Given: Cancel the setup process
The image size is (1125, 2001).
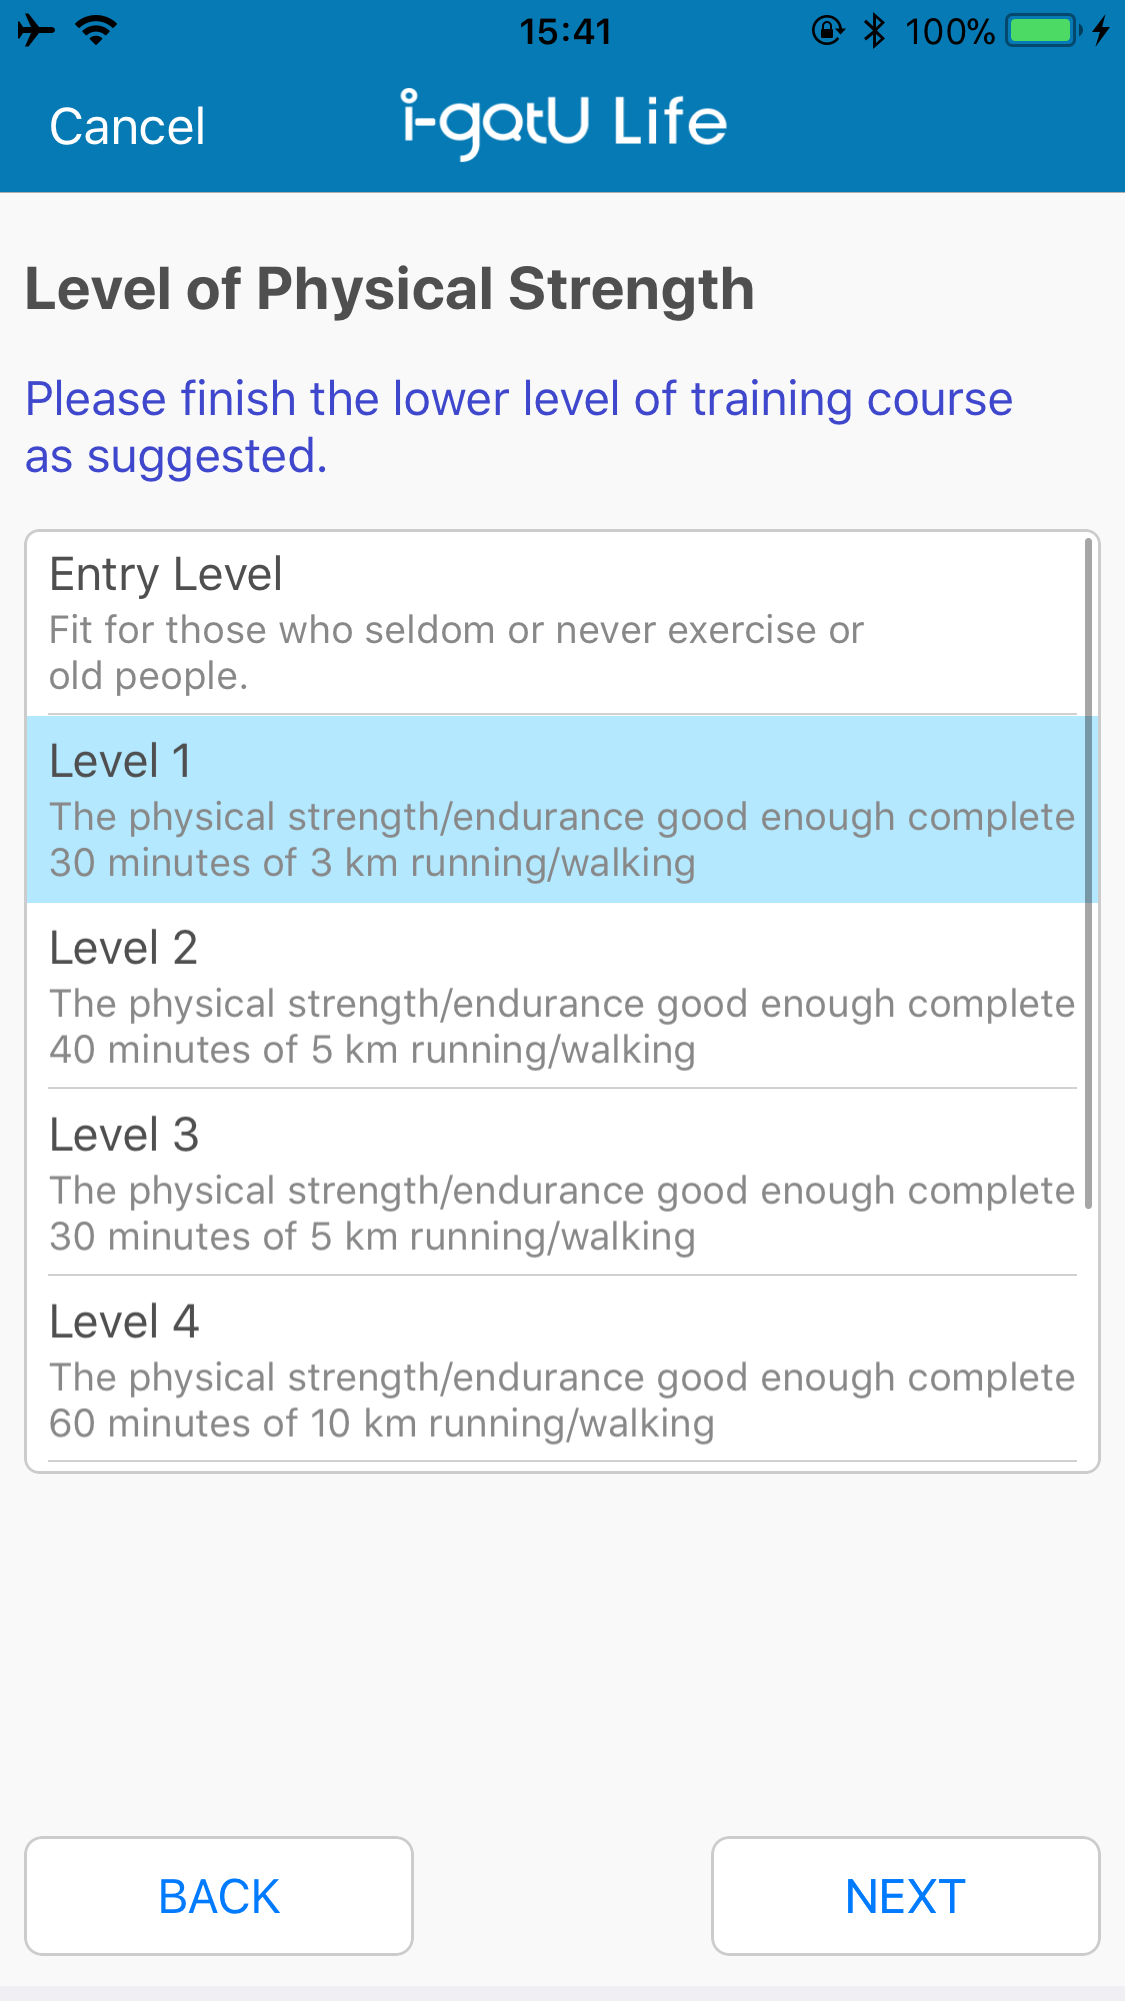Looking at the screenshot, I should coord(127,127).
